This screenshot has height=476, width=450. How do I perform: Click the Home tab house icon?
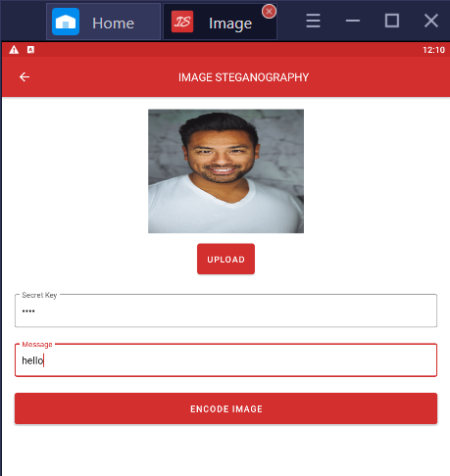66,22
